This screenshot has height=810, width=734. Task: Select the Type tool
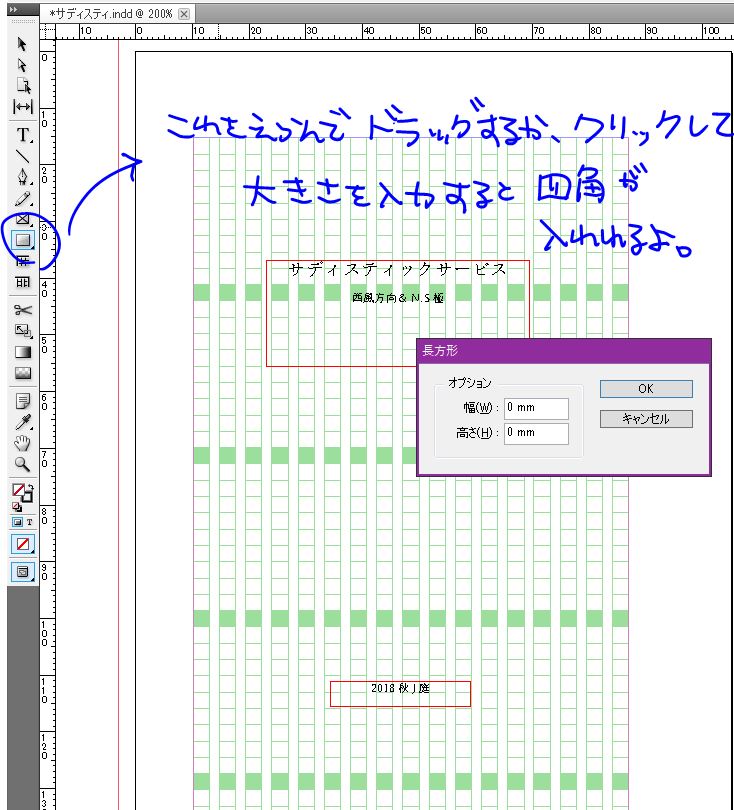point(23,135)
